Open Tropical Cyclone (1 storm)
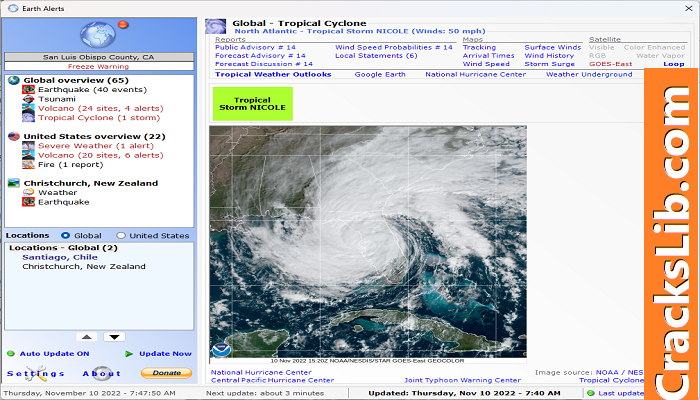Image resolution: width=700 pixels, height=400 pixels. click(x=99, y=118)
